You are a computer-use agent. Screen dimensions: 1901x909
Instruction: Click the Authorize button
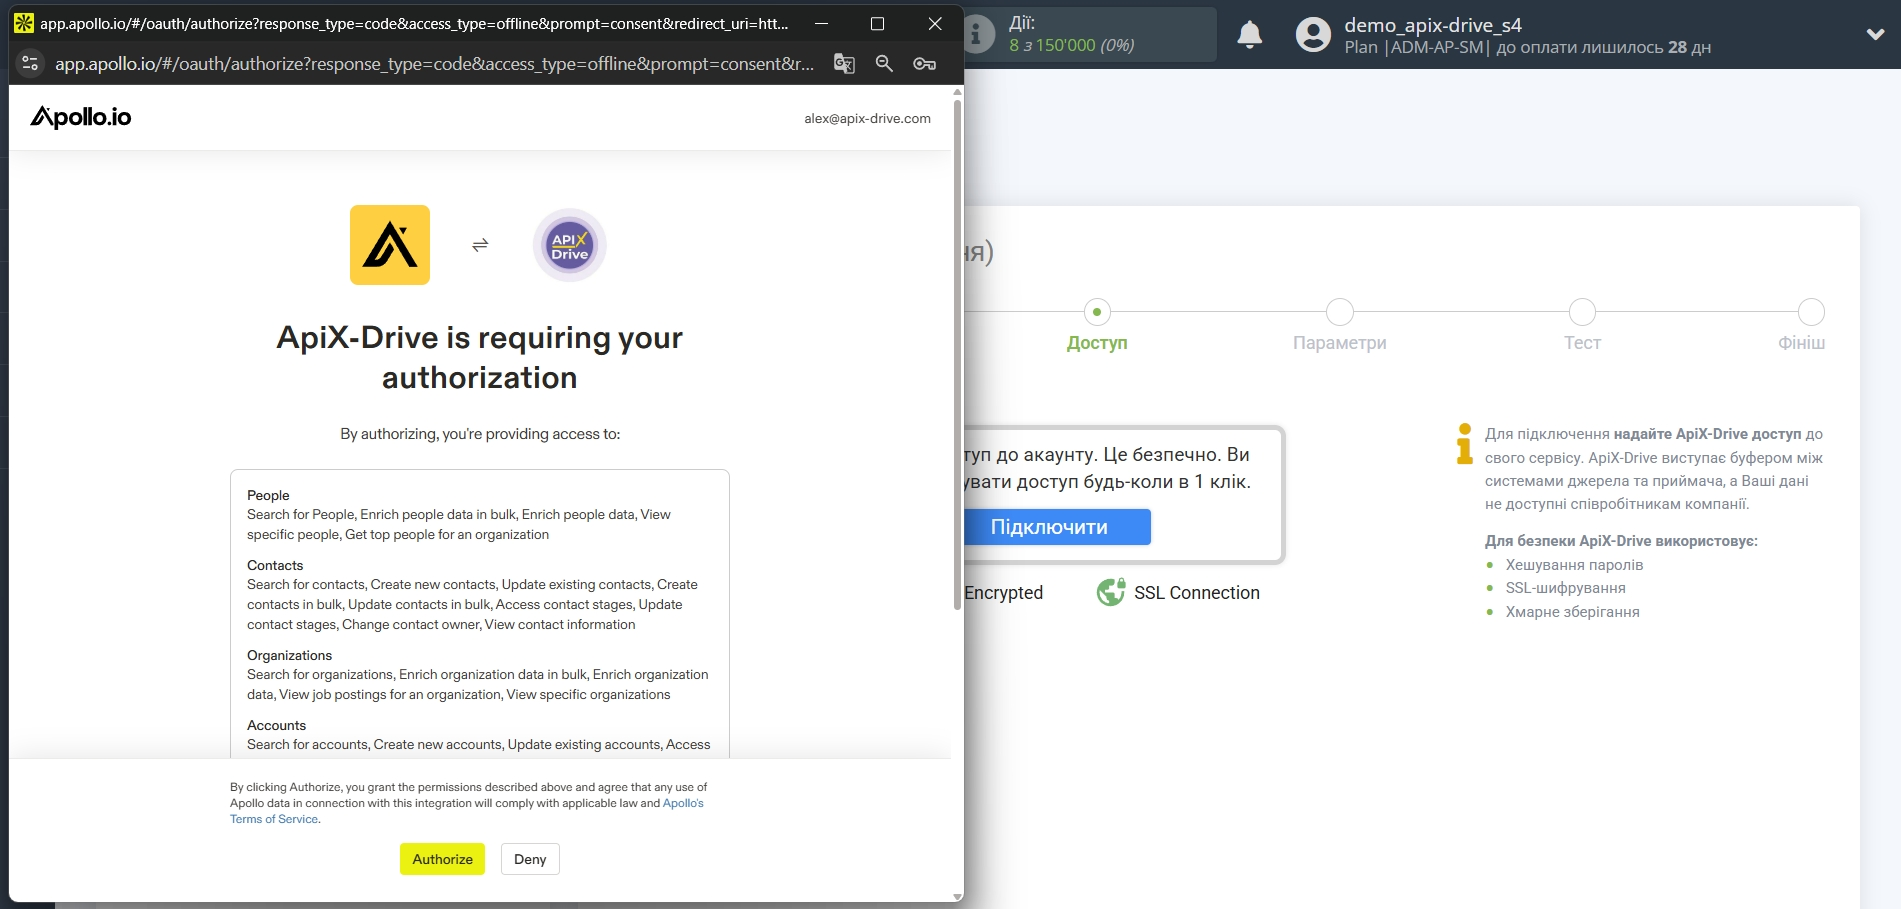click(x=442, y=858)
